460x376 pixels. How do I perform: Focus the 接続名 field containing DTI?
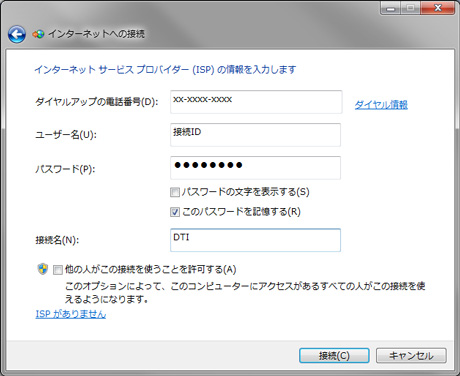[255, 240]
